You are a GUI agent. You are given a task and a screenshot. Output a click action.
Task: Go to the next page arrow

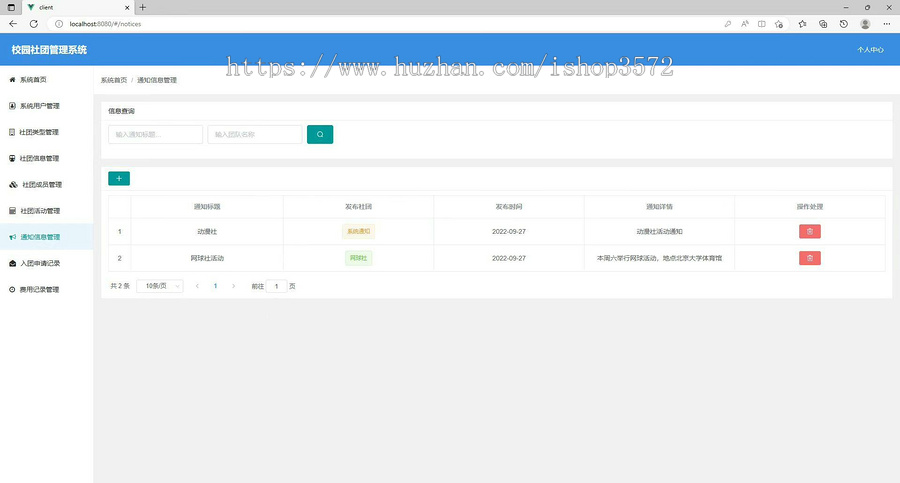click(233, 286)
